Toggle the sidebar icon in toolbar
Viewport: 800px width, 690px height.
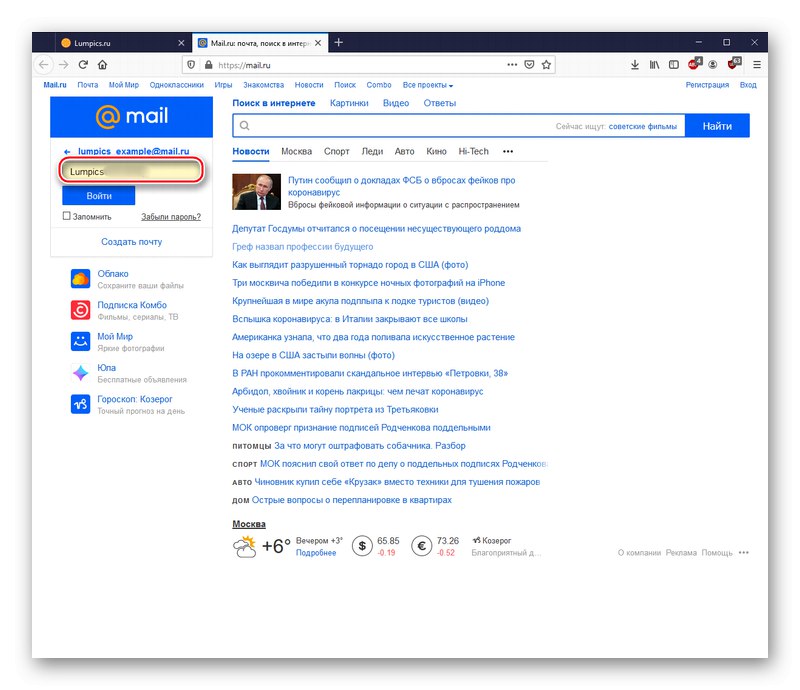click(x=673, y=65)
